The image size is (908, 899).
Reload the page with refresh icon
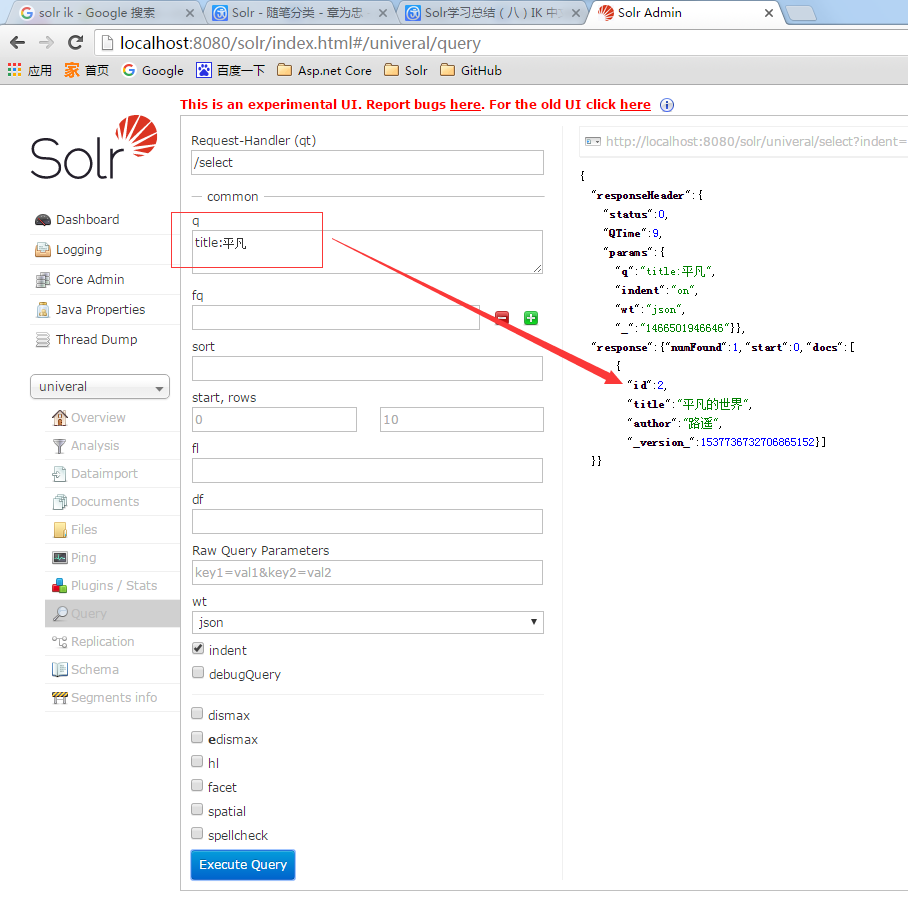pyautogui.click(x=75, y=42)
